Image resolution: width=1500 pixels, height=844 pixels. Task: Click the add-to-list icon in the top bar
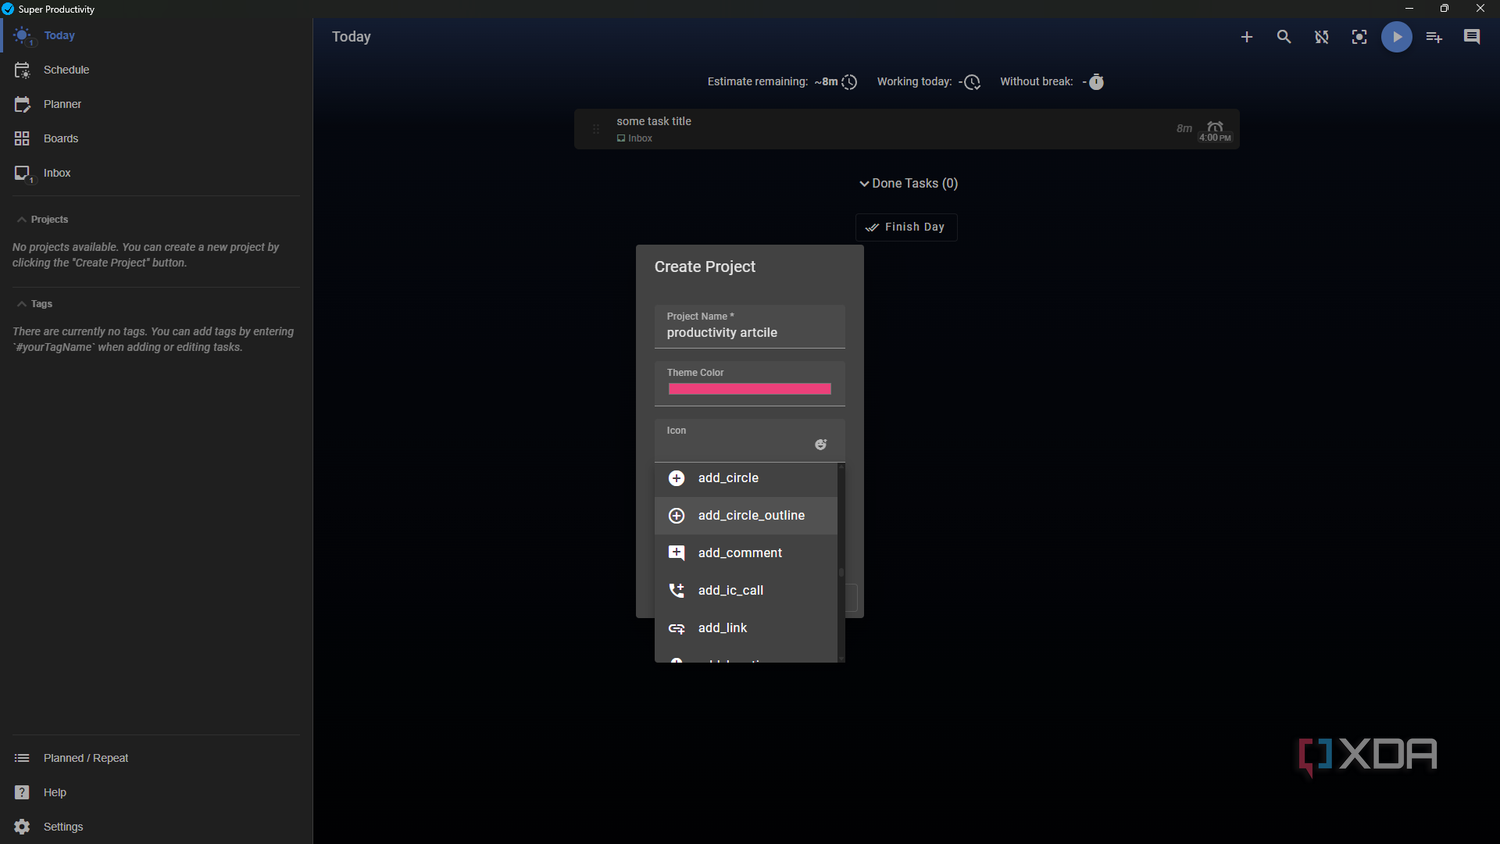point(1434,37)
